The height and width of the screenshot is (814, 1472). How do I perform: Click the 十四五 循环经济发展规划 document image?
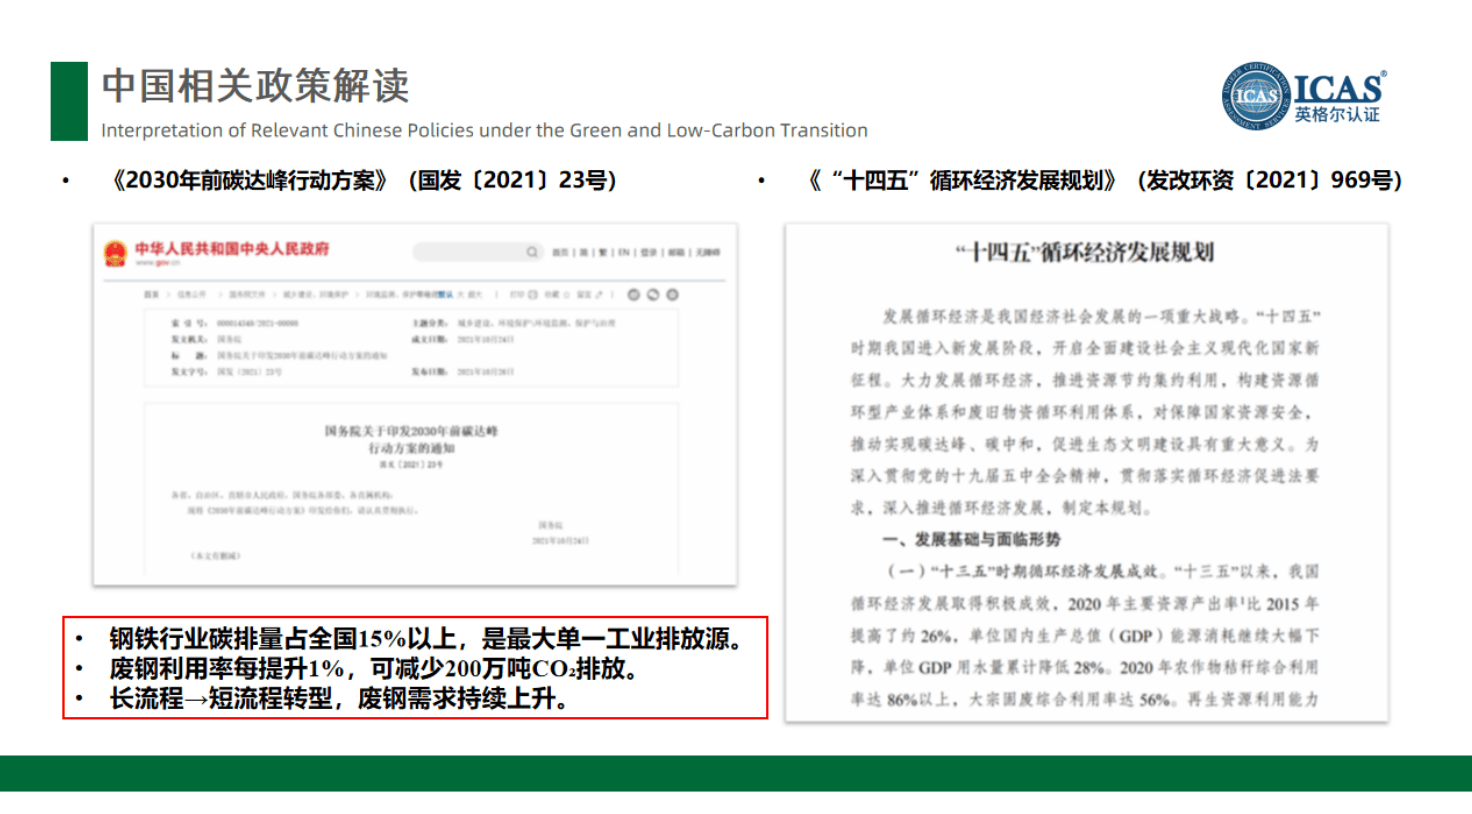pos(1086,472)
